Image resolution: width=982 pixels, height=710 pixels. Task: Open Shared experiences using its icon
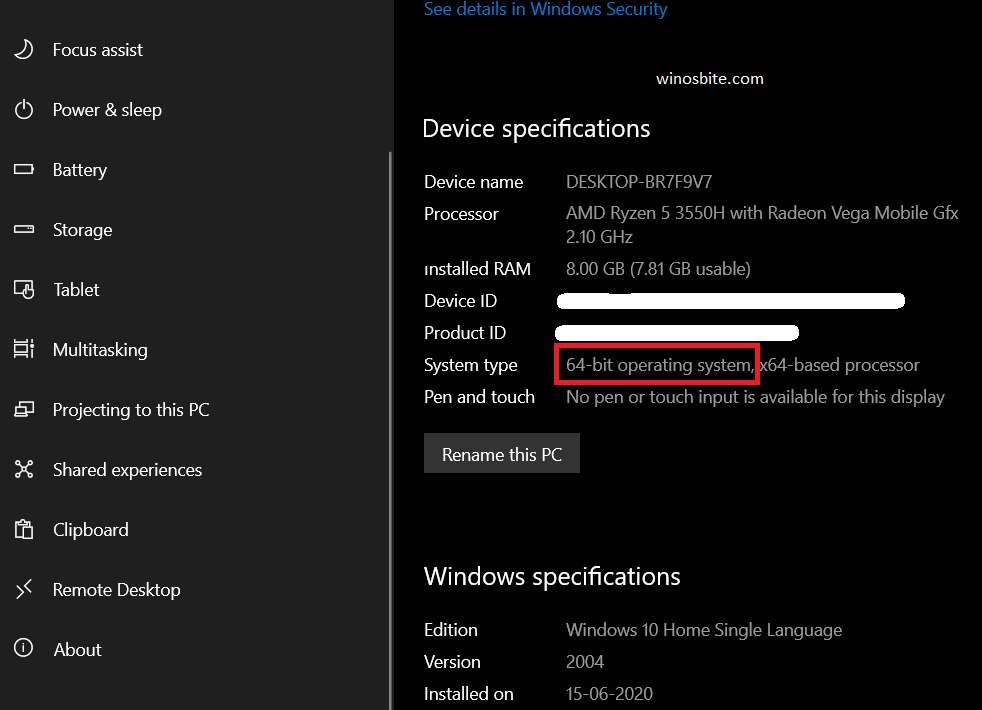coord(24,470)
